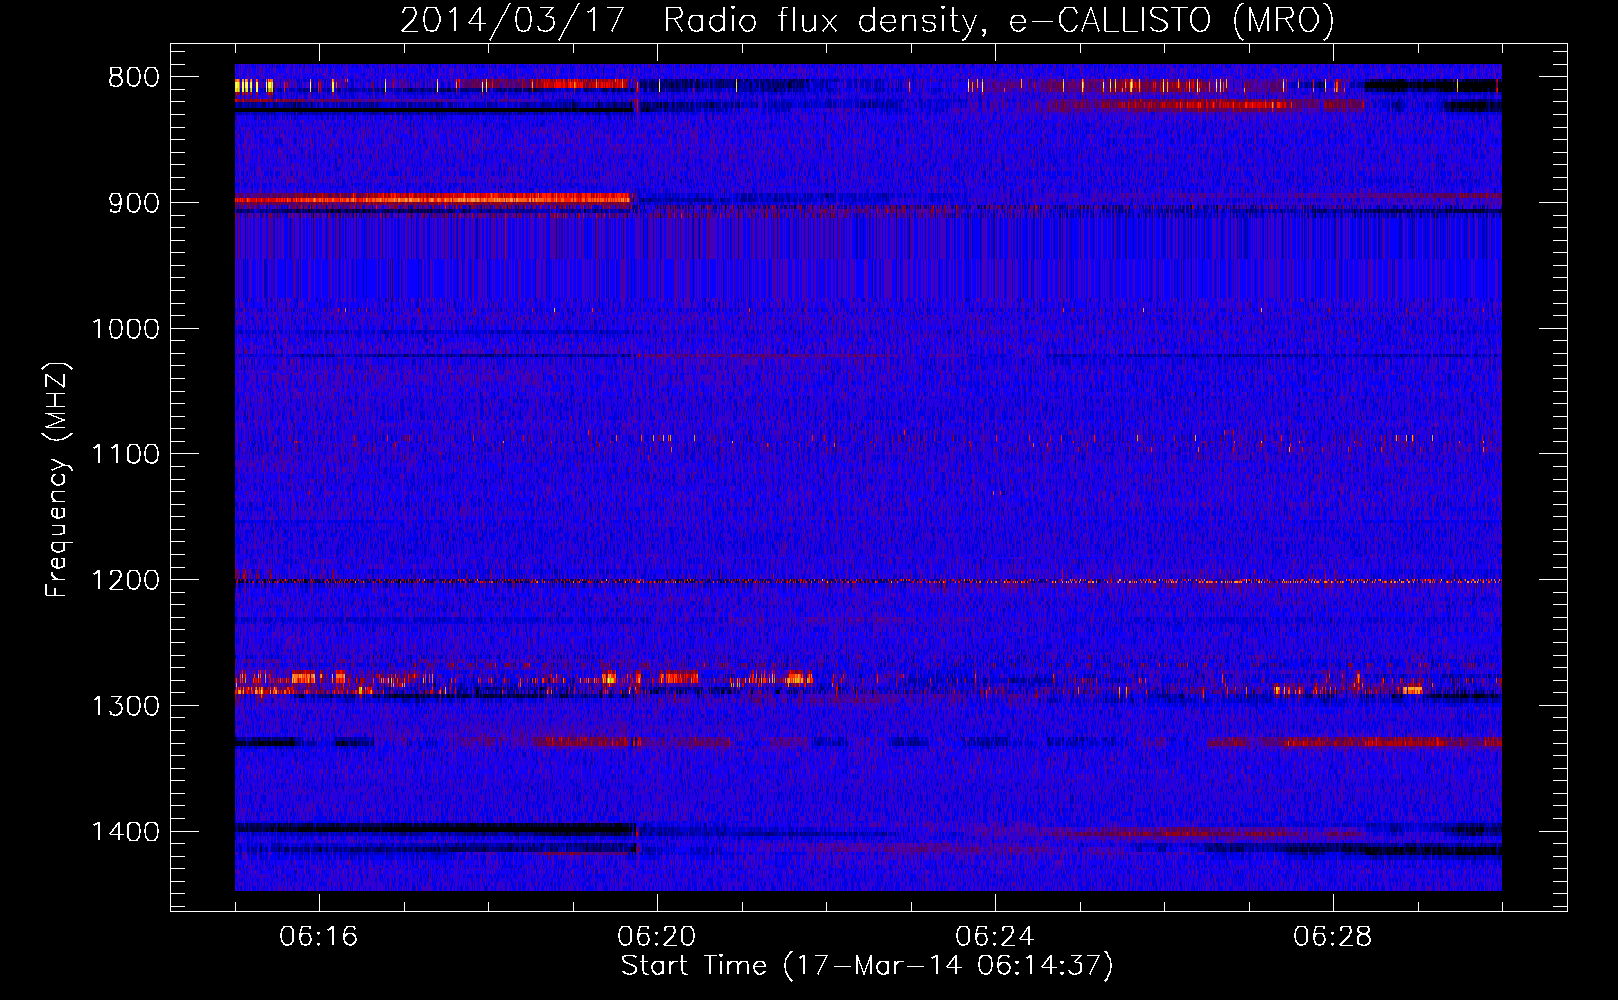Click the 1400 frequency tick label
This screenshot has height=1000, width=1618.
125,832
